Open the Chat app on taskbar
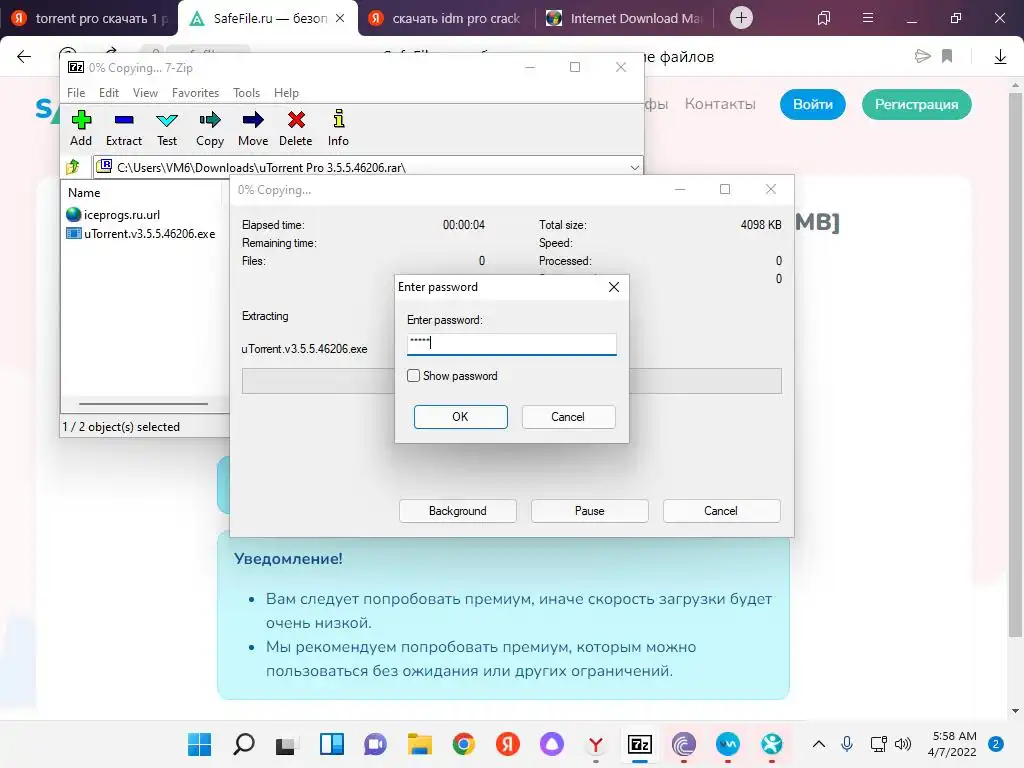 [x=376, y=744]
